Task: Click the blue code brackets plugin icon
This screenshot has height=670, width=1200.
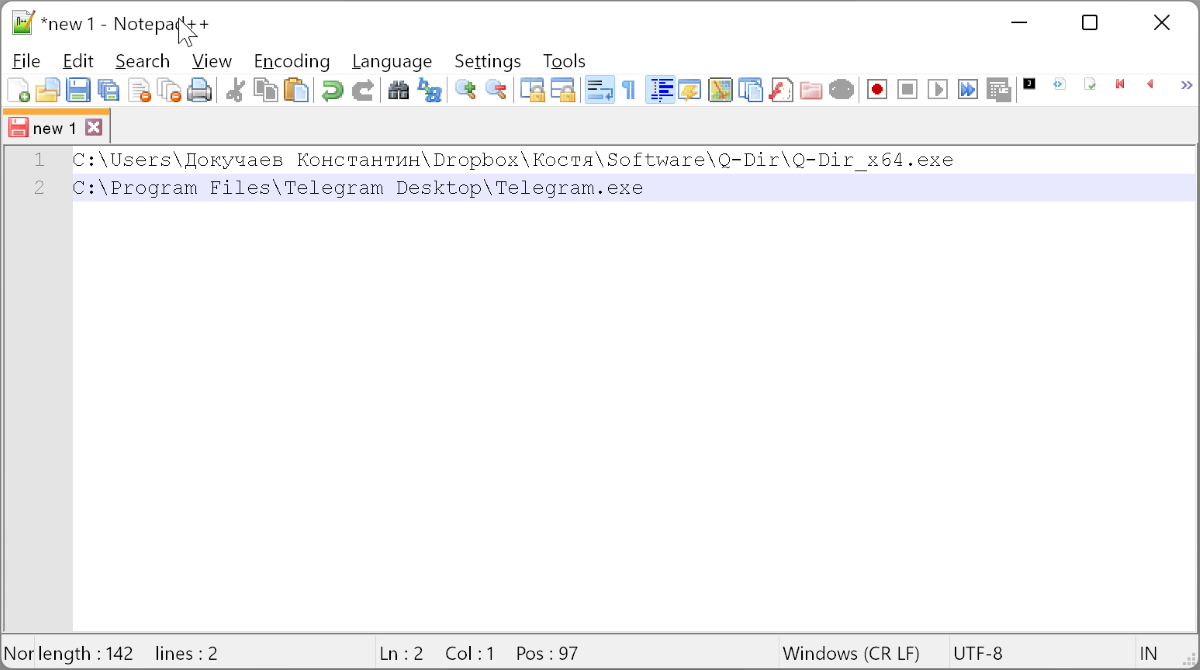Action: [1060, 84]
